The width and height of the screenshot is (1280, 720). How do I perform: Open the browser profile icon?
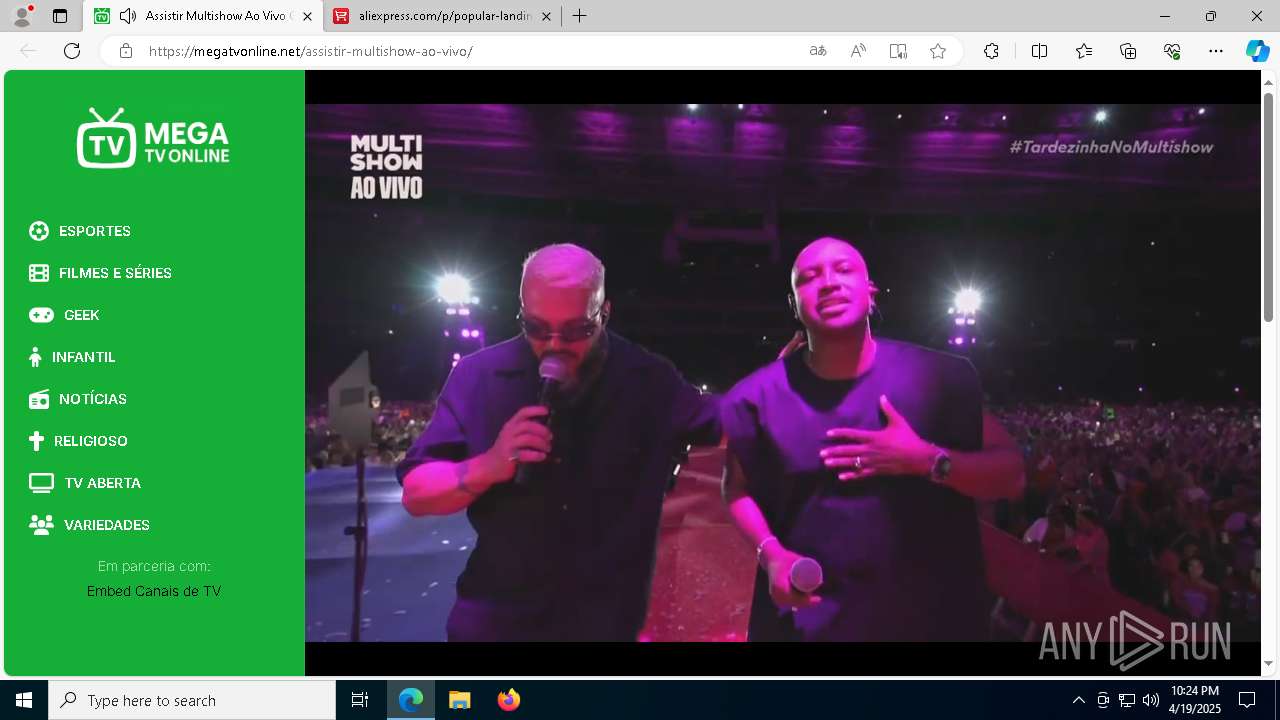point(22,16)
